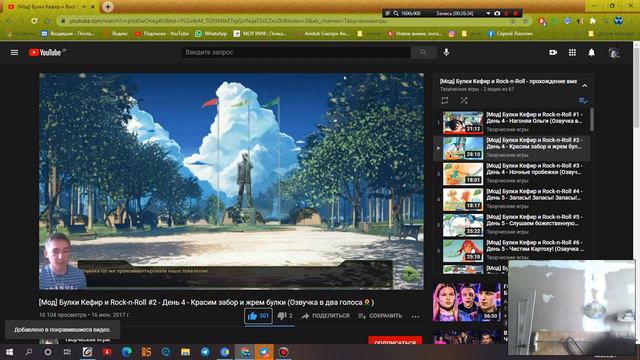Click the YouTube search magnifier button
The image size is (640, 360).
tap(423, 52)
